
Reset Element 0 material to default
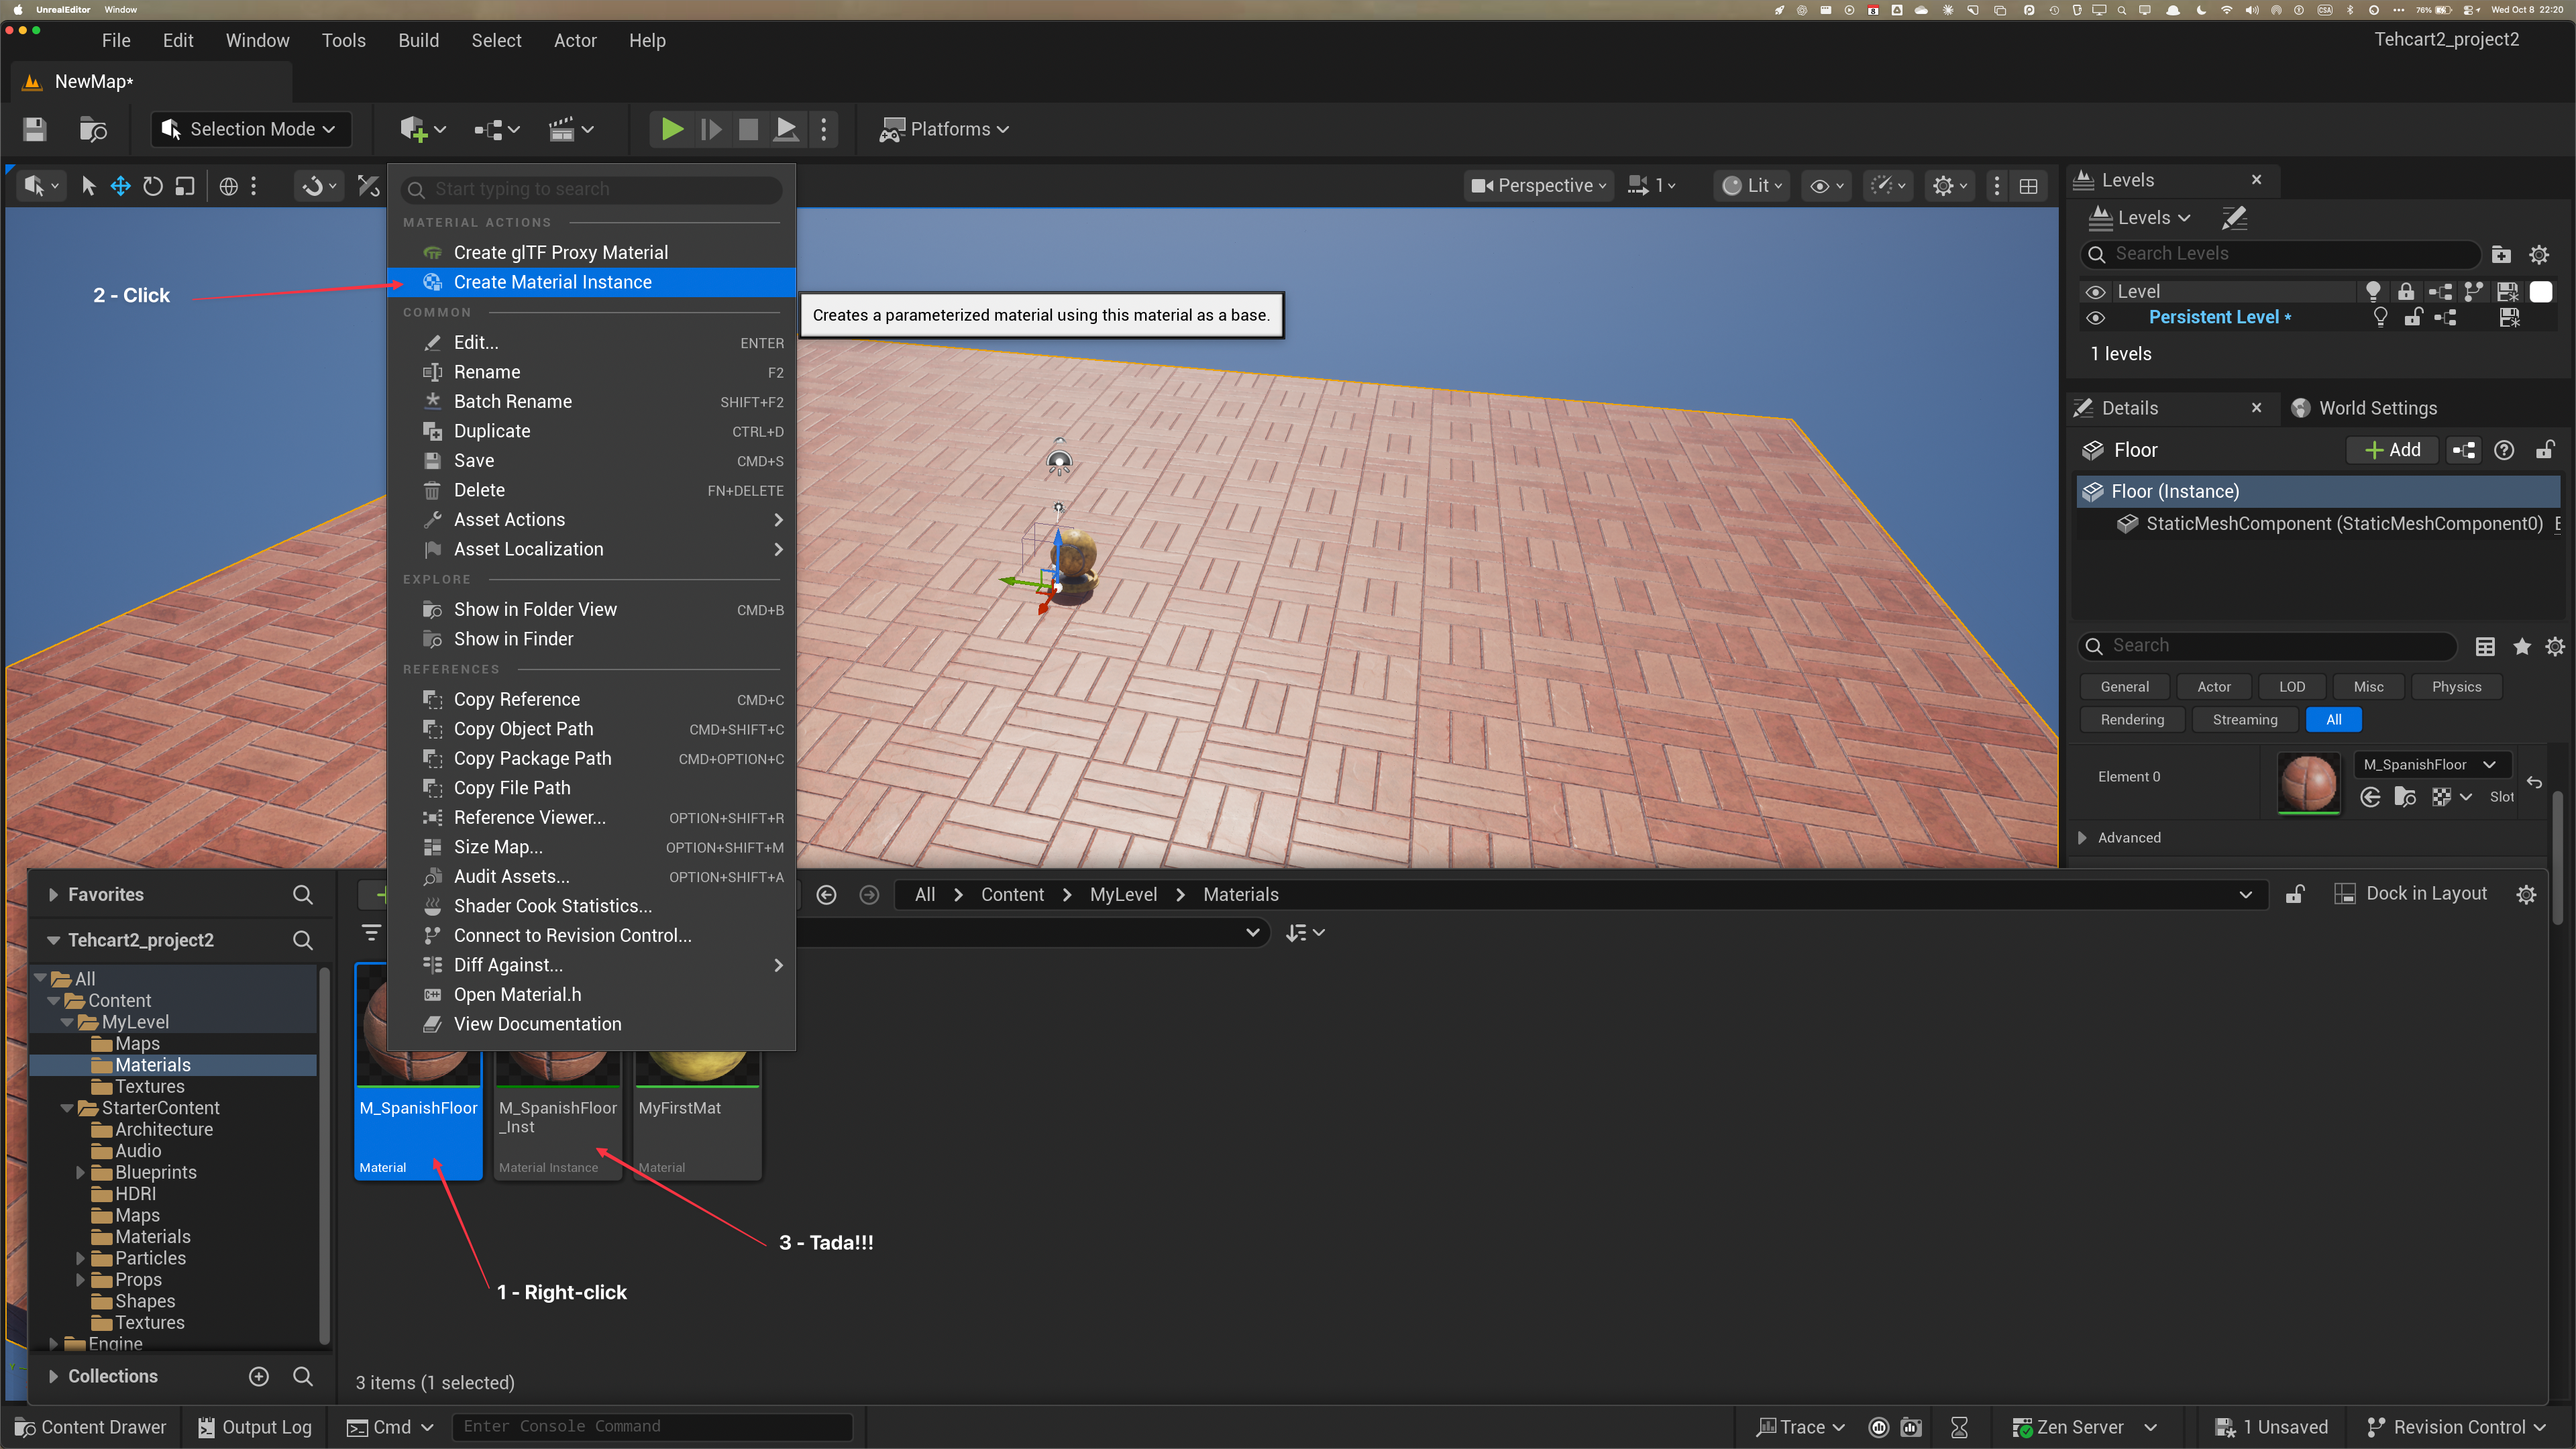(2534, 782)
